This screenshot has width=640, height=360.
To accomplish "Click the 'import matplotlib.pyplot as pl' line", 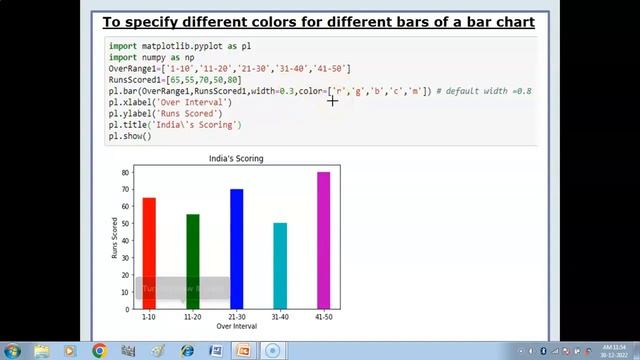I will tap(180, 46).
